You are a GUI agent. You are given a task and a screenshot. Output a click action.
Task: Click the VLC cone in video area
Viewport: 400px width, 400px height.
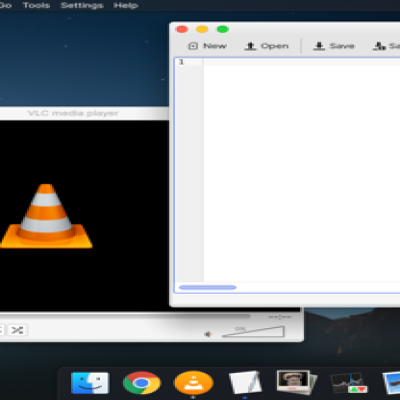[46, 216]
